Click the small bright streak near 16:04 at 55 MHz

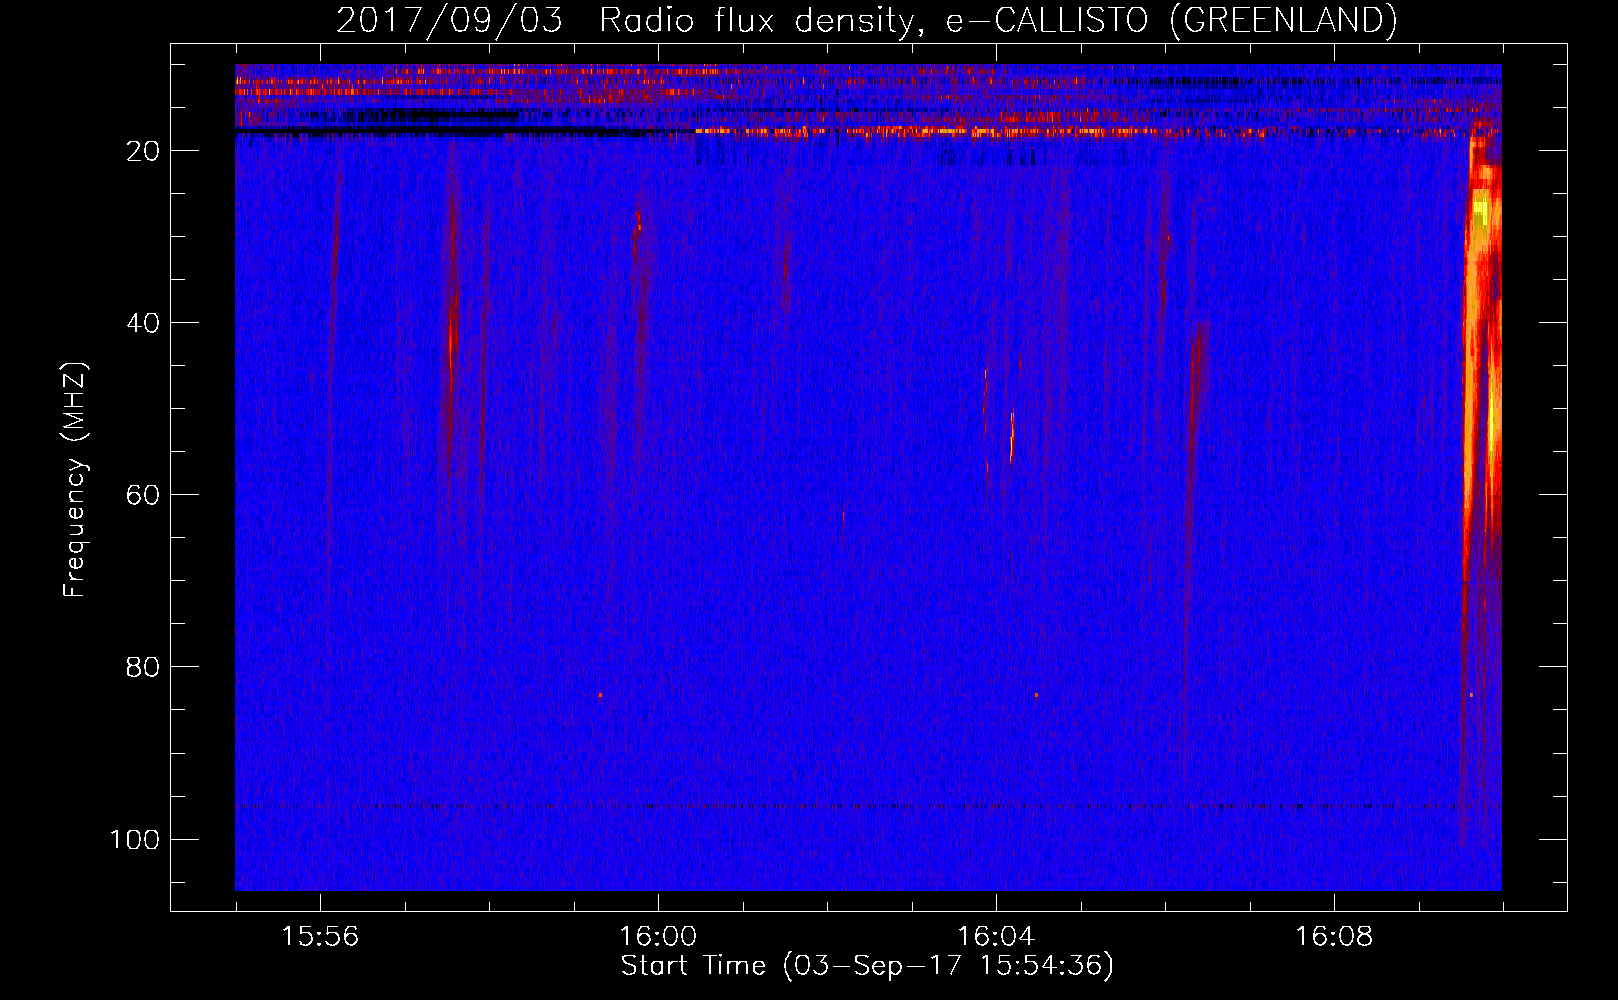pos(1012,437)
